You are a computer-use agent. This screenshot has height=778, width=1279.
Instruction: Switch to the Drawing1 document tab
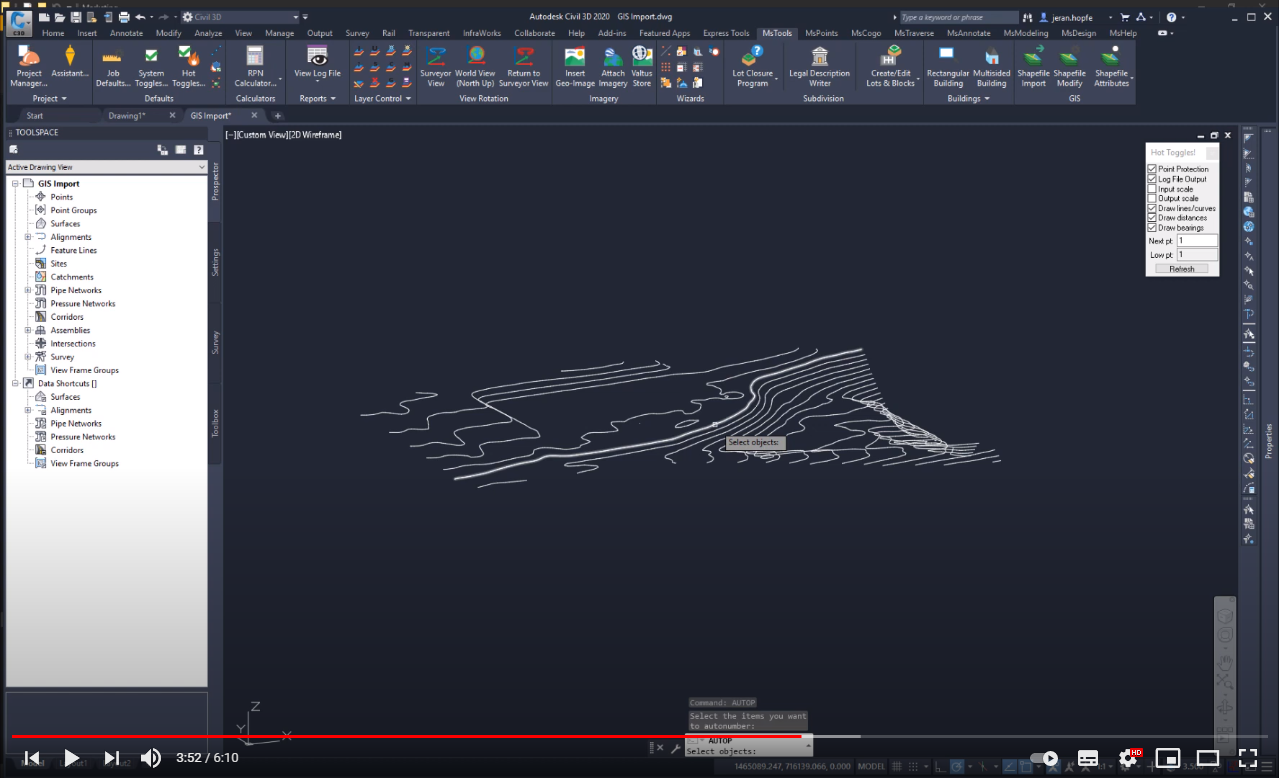tap(127, 116)
